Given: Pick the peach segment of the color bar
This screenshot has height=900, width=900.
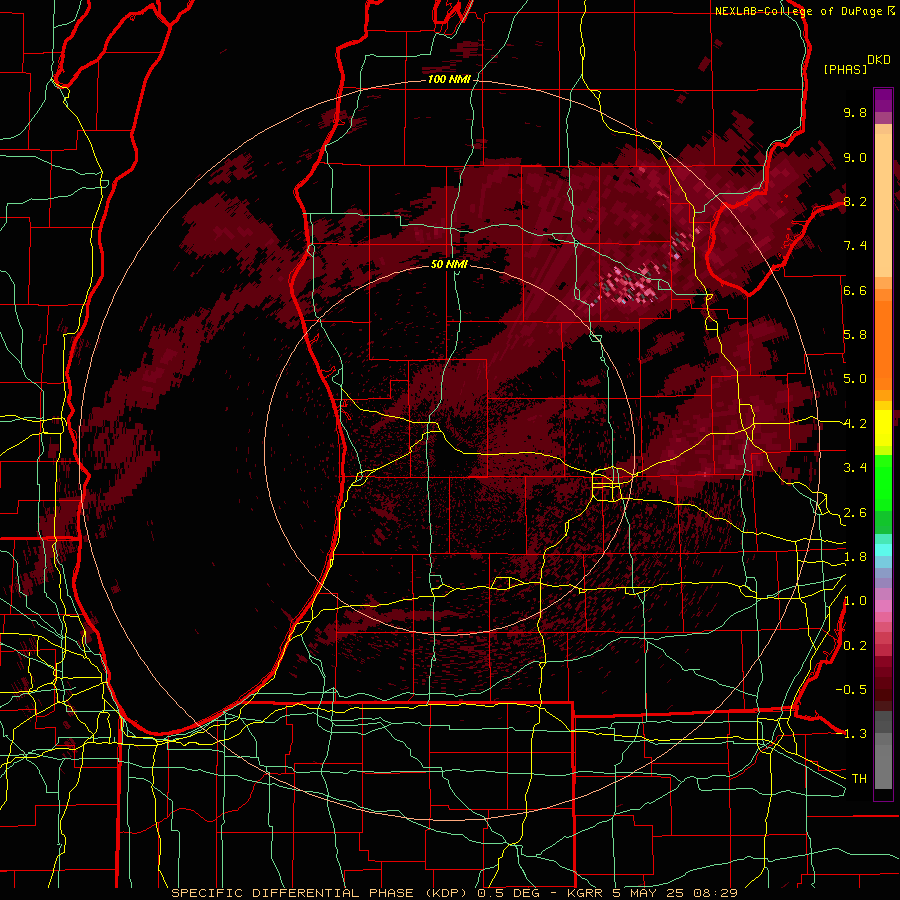Looking at the screenshot, I should 883,207.
